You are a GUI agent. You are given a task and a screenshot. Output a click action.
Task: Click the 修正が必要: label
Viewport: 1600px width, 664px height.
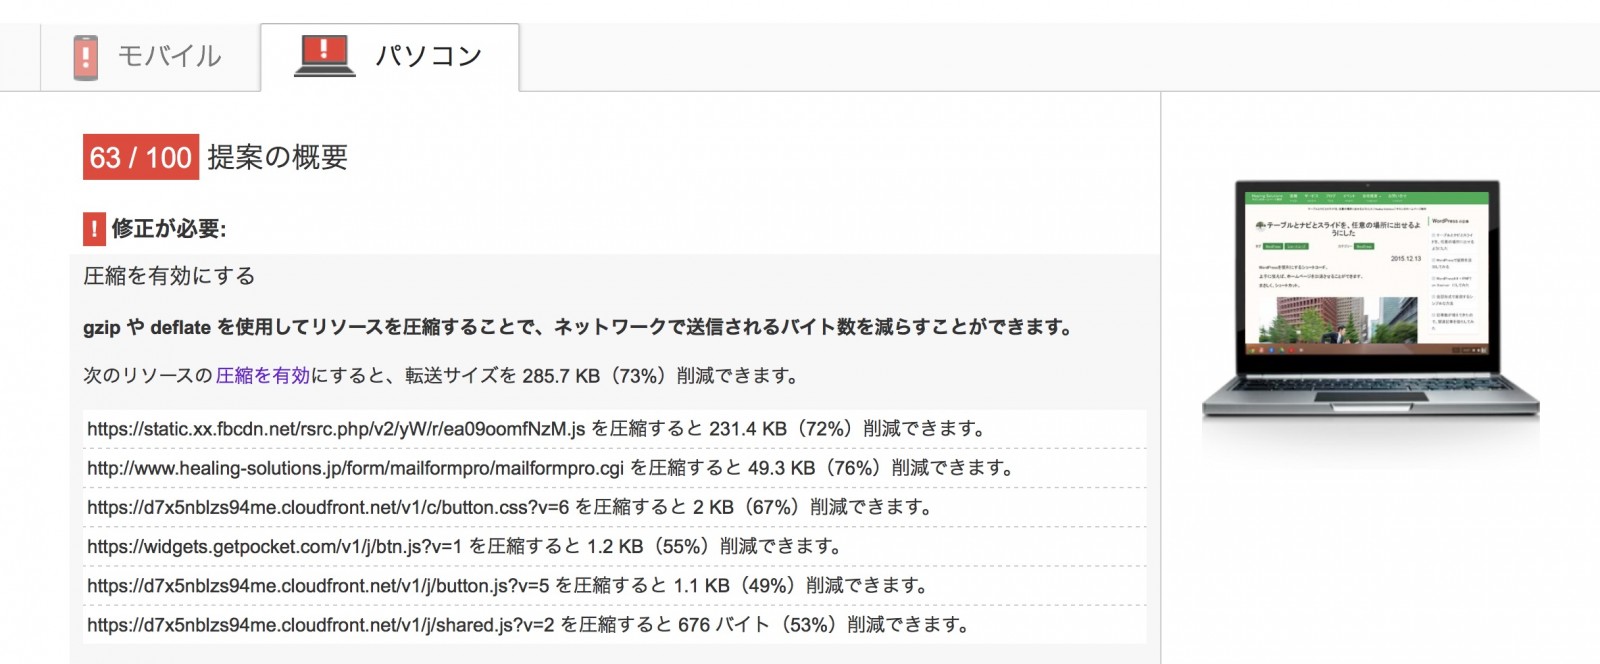169,229
